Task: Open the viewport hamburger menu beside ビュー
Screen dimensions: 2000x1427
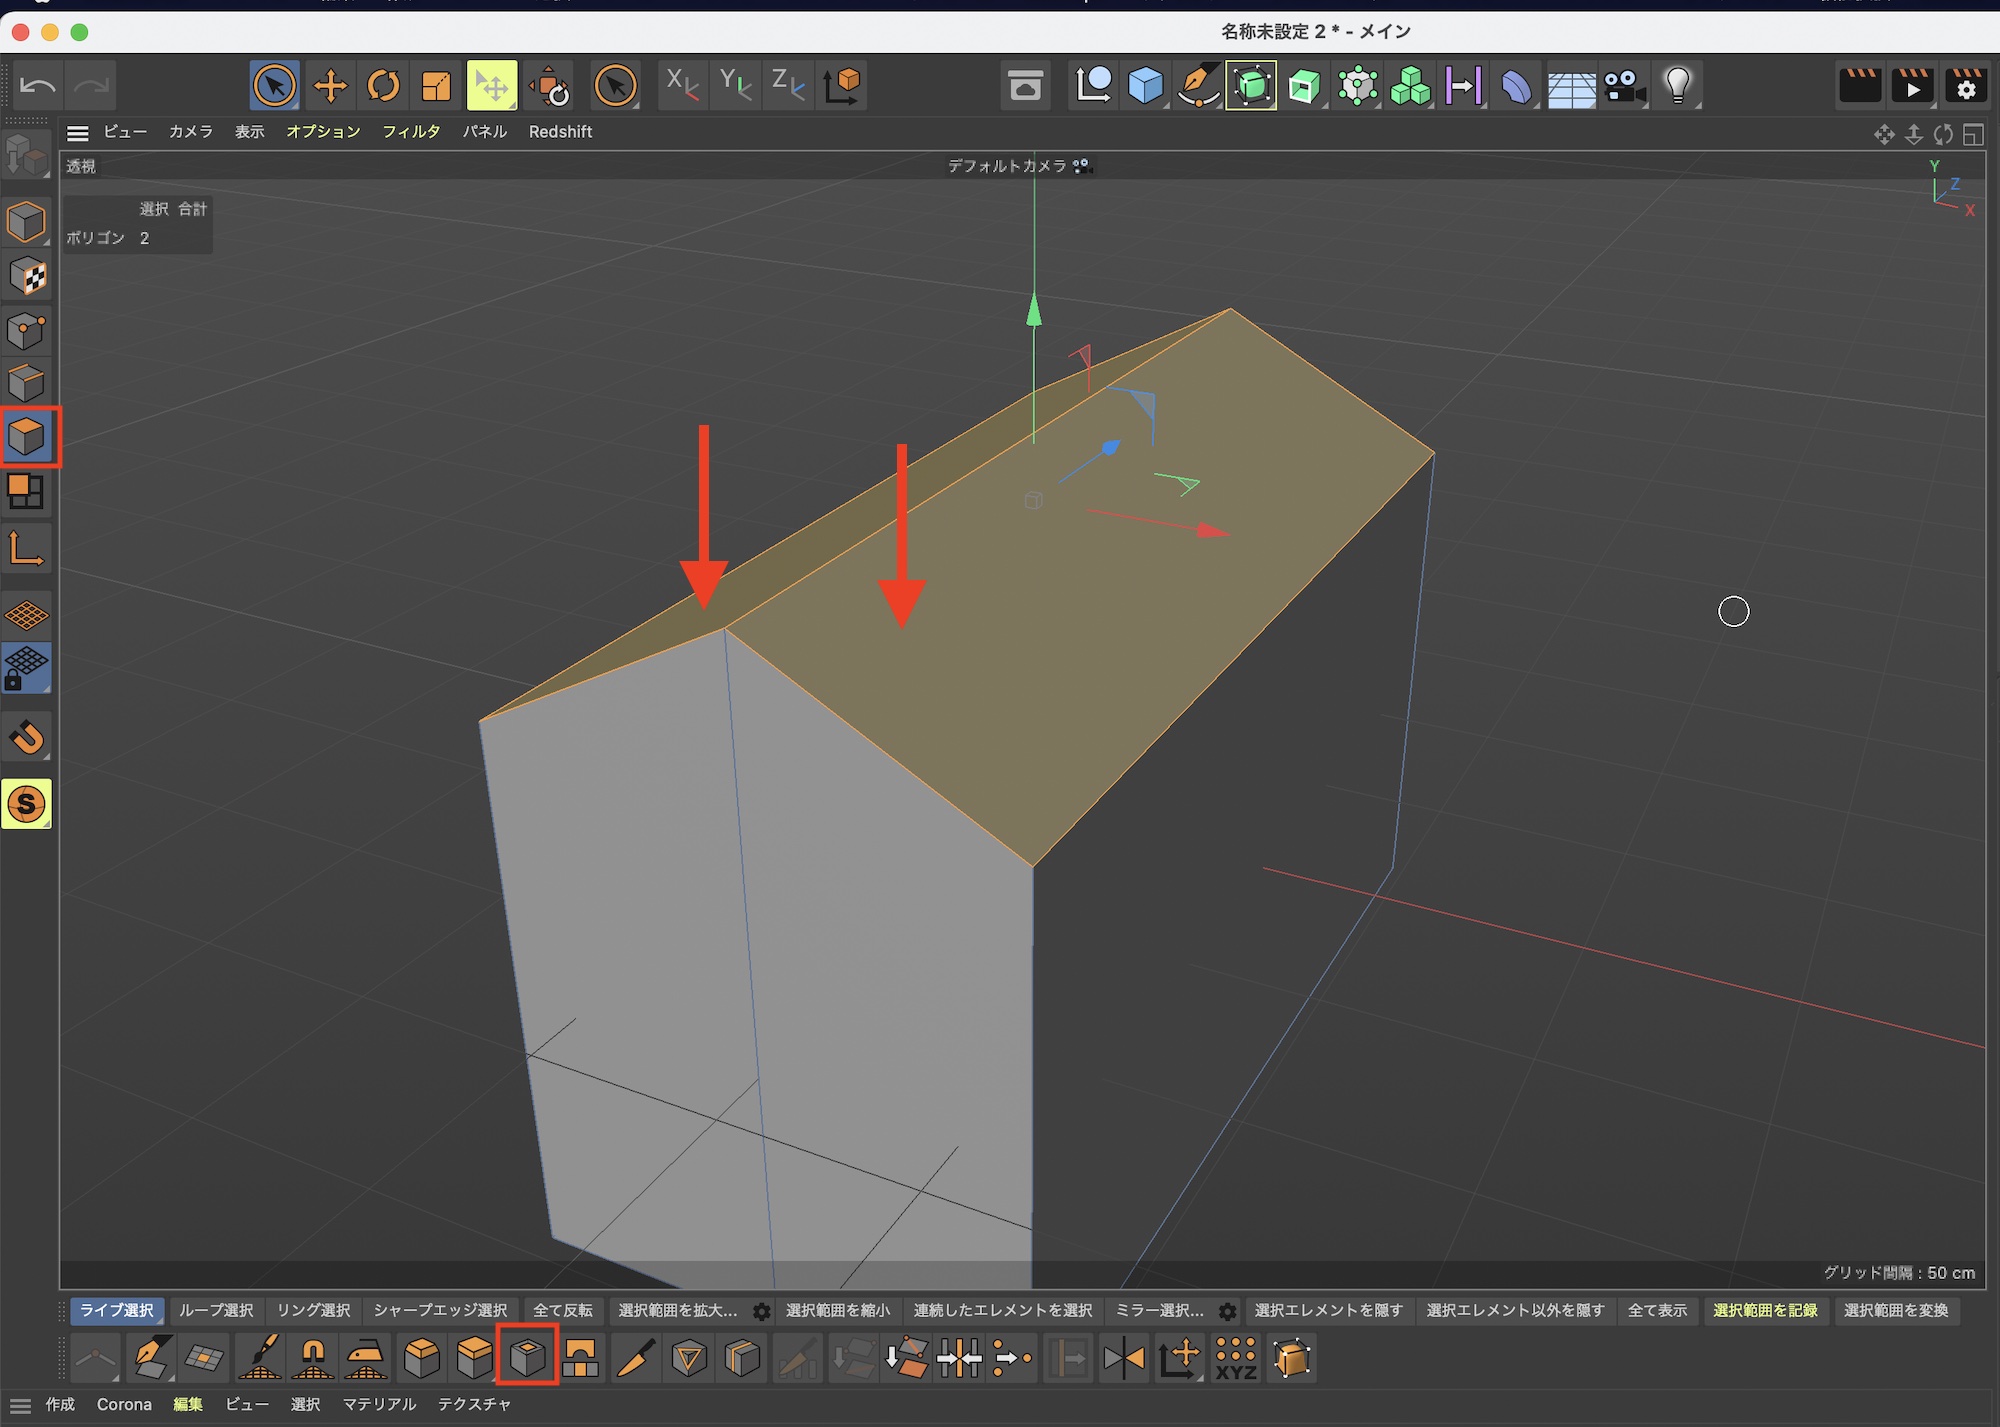Action: coord(78,132)
